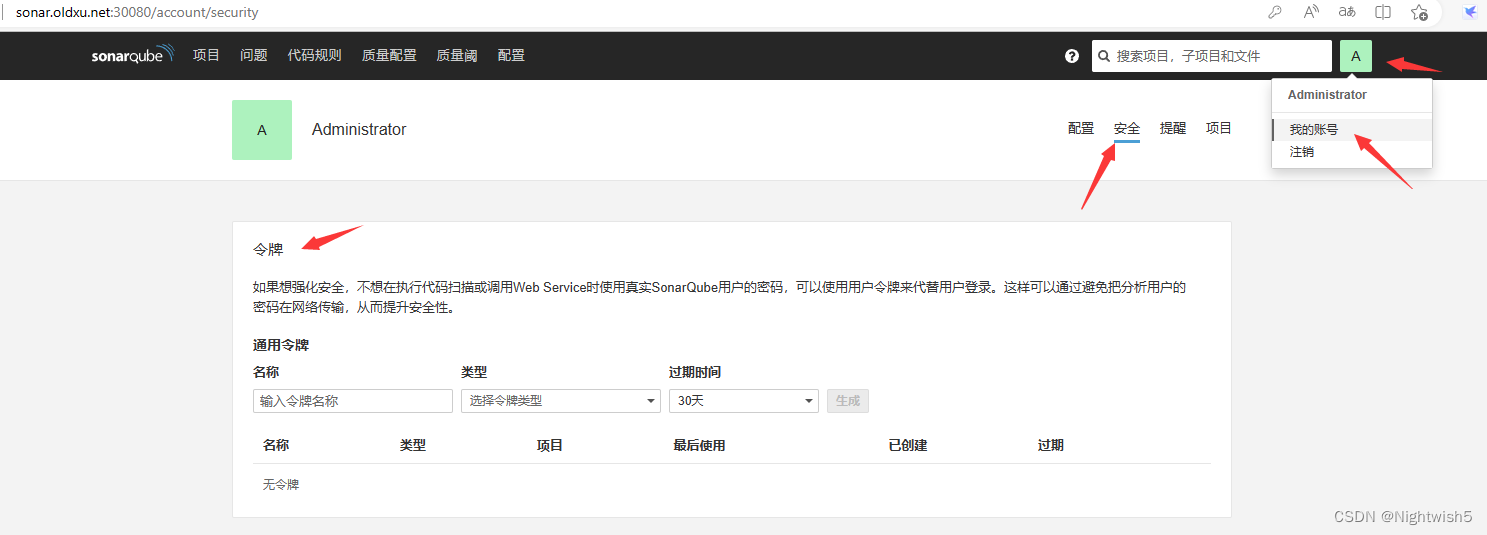
Task: Expand the 选择令牌类型 dropdown
Action: click(561, 401)
